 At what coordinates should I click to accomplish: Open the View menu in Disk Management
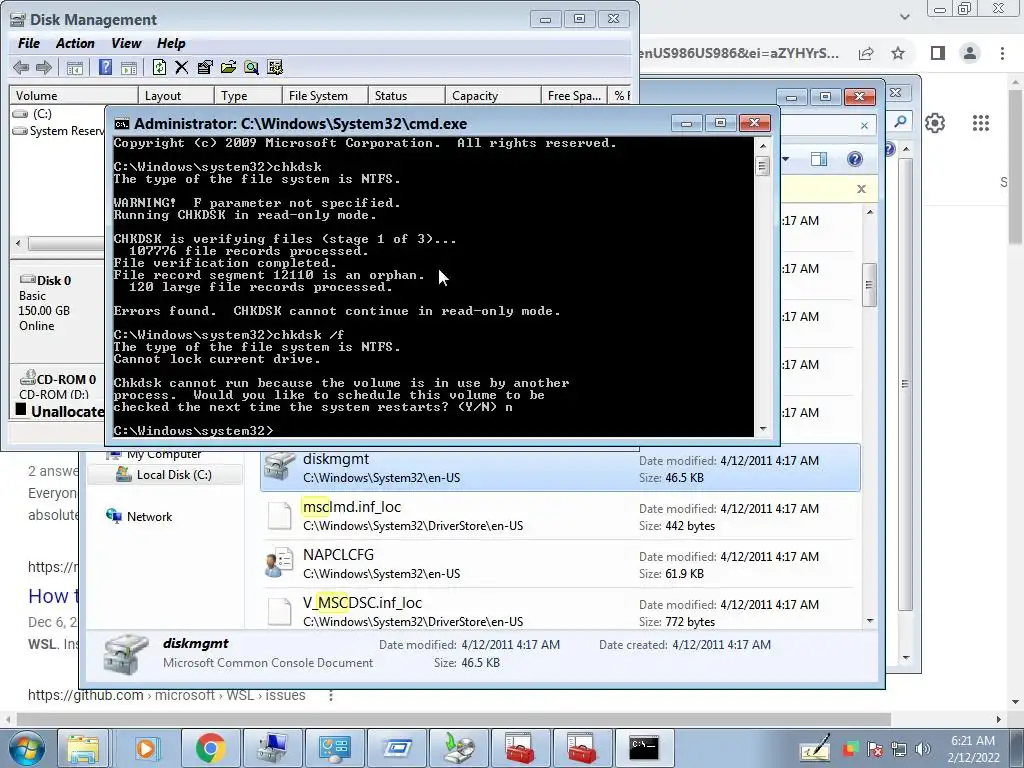(126, 43)
